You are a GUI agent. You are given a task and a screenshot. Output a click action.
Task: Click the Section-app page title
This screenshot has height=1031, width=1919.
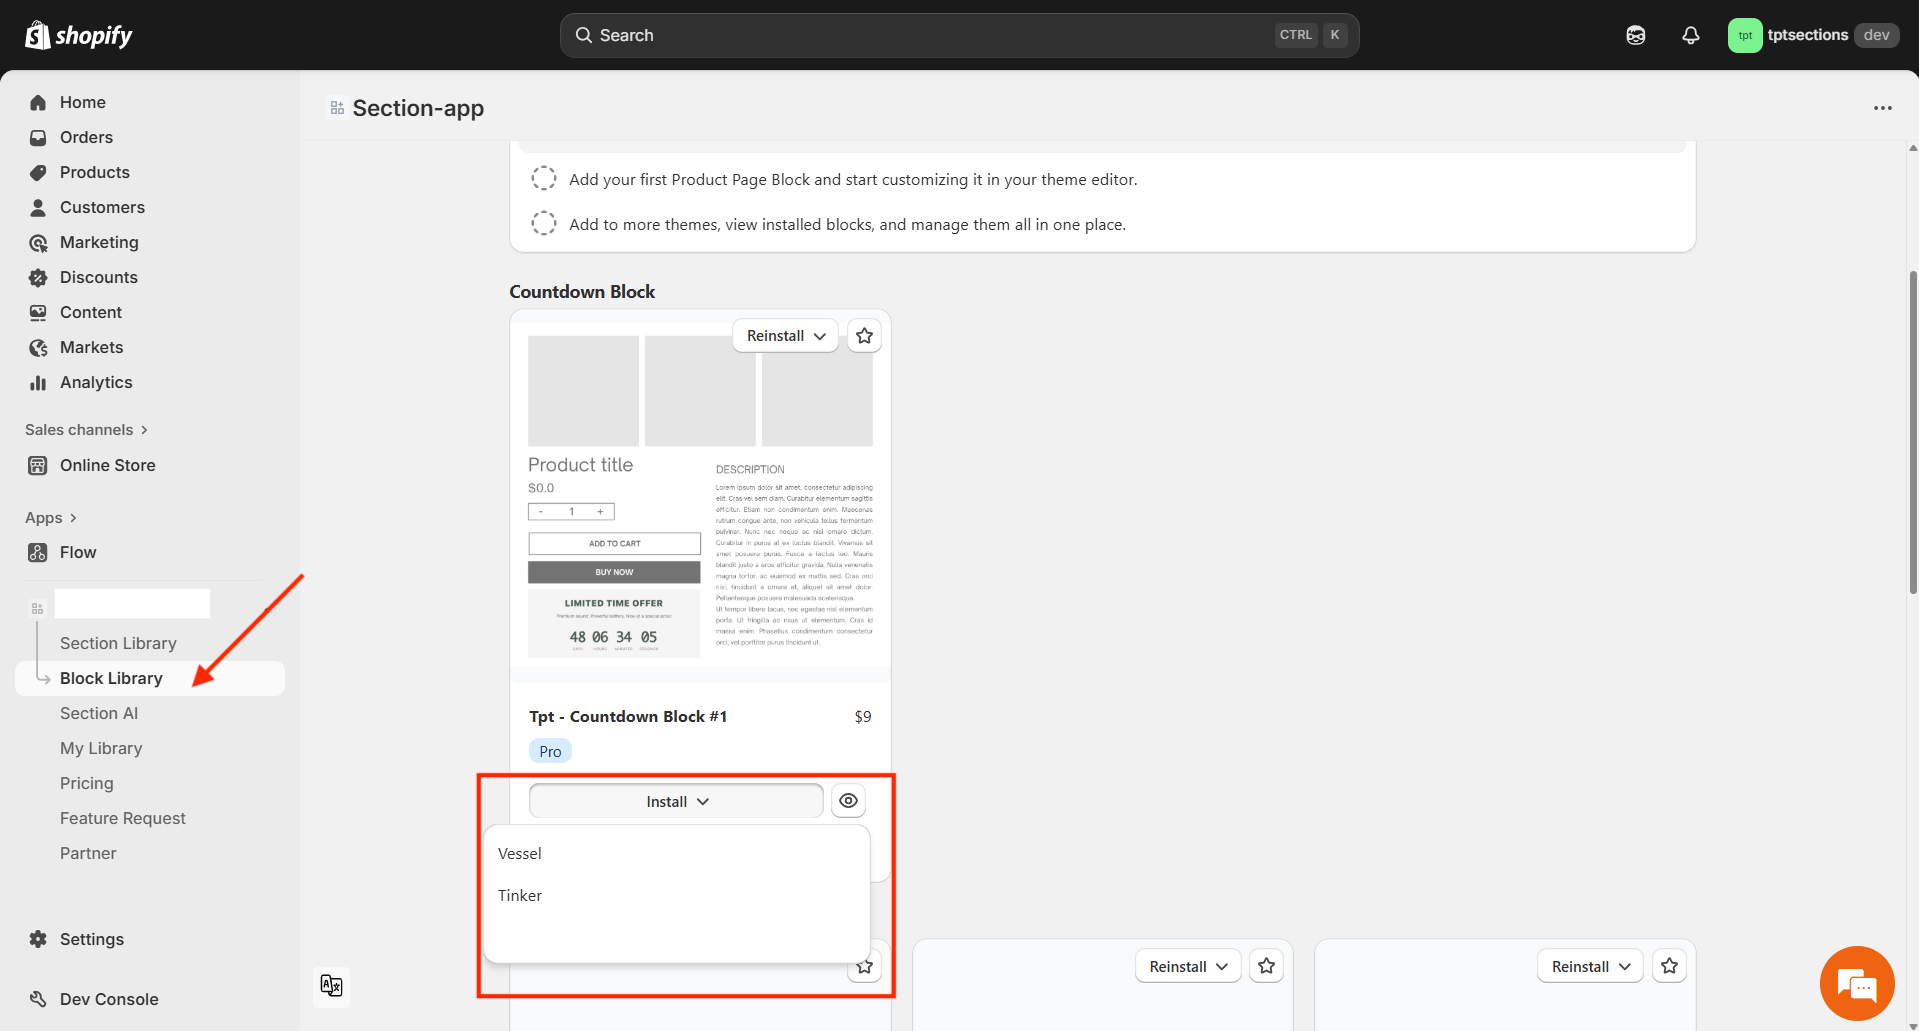pos(418,108)
